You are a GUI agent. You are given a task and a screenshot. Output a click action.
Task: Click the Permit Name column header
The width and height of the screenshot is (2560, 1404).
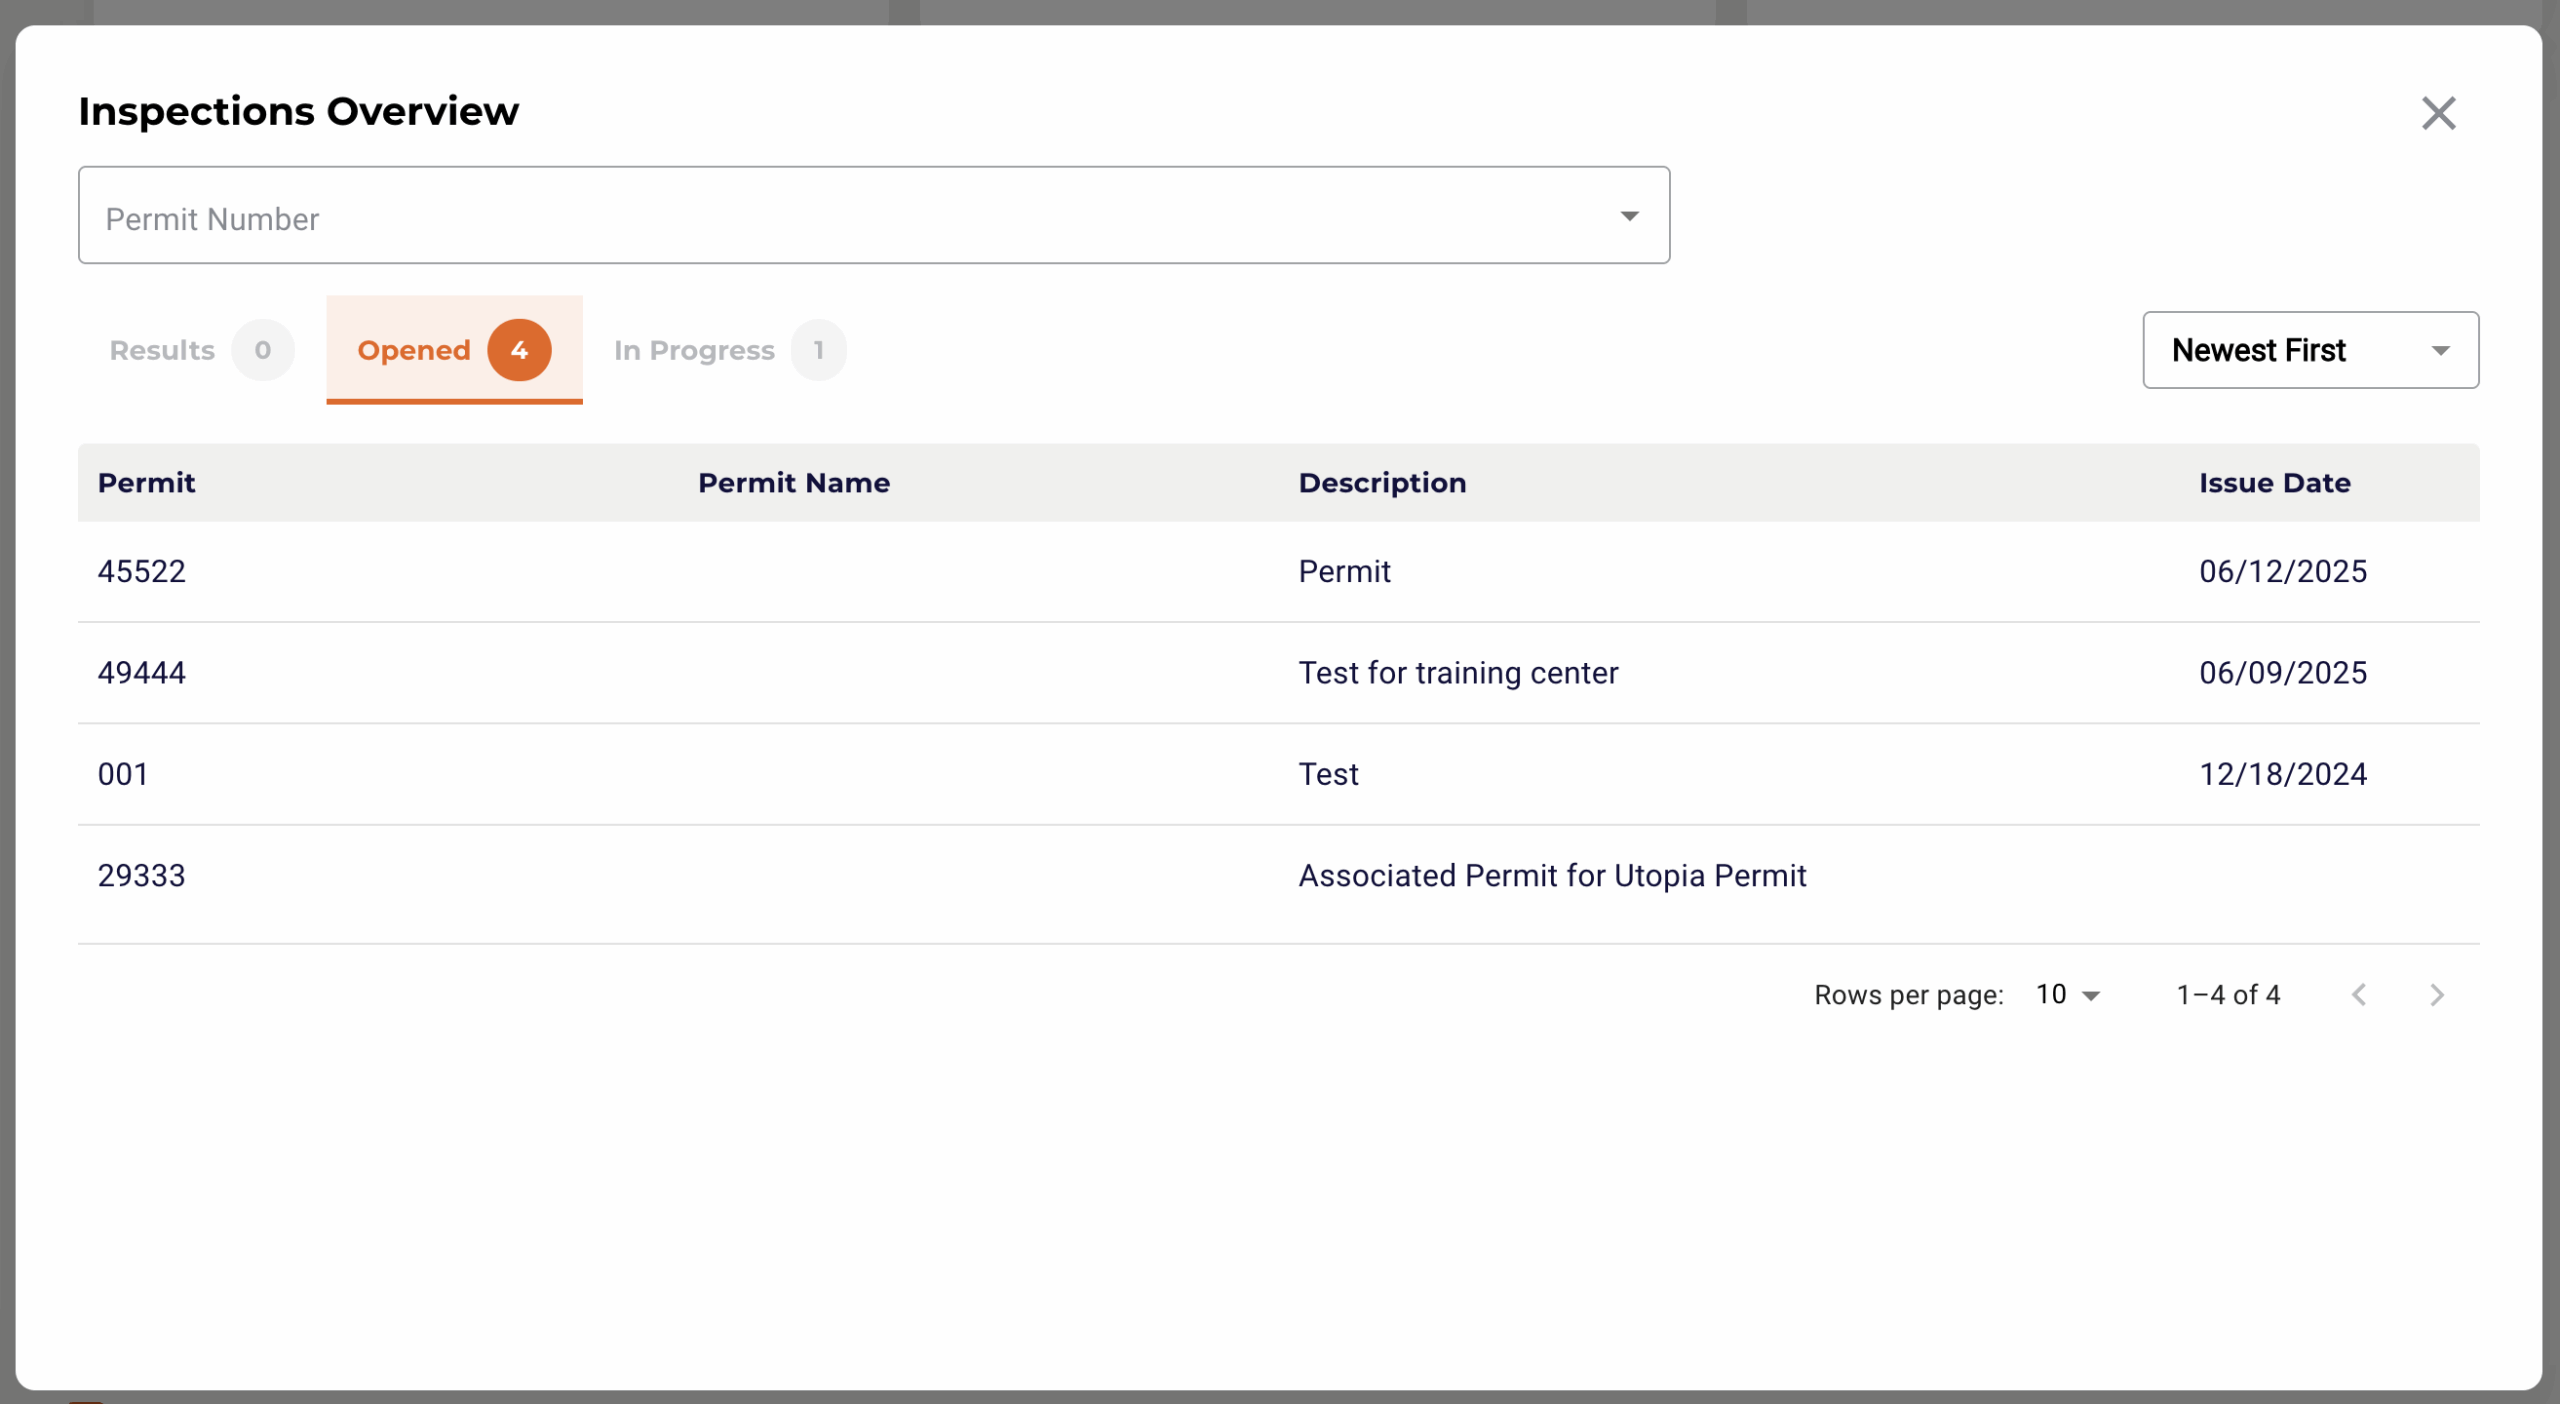point(793,483)
